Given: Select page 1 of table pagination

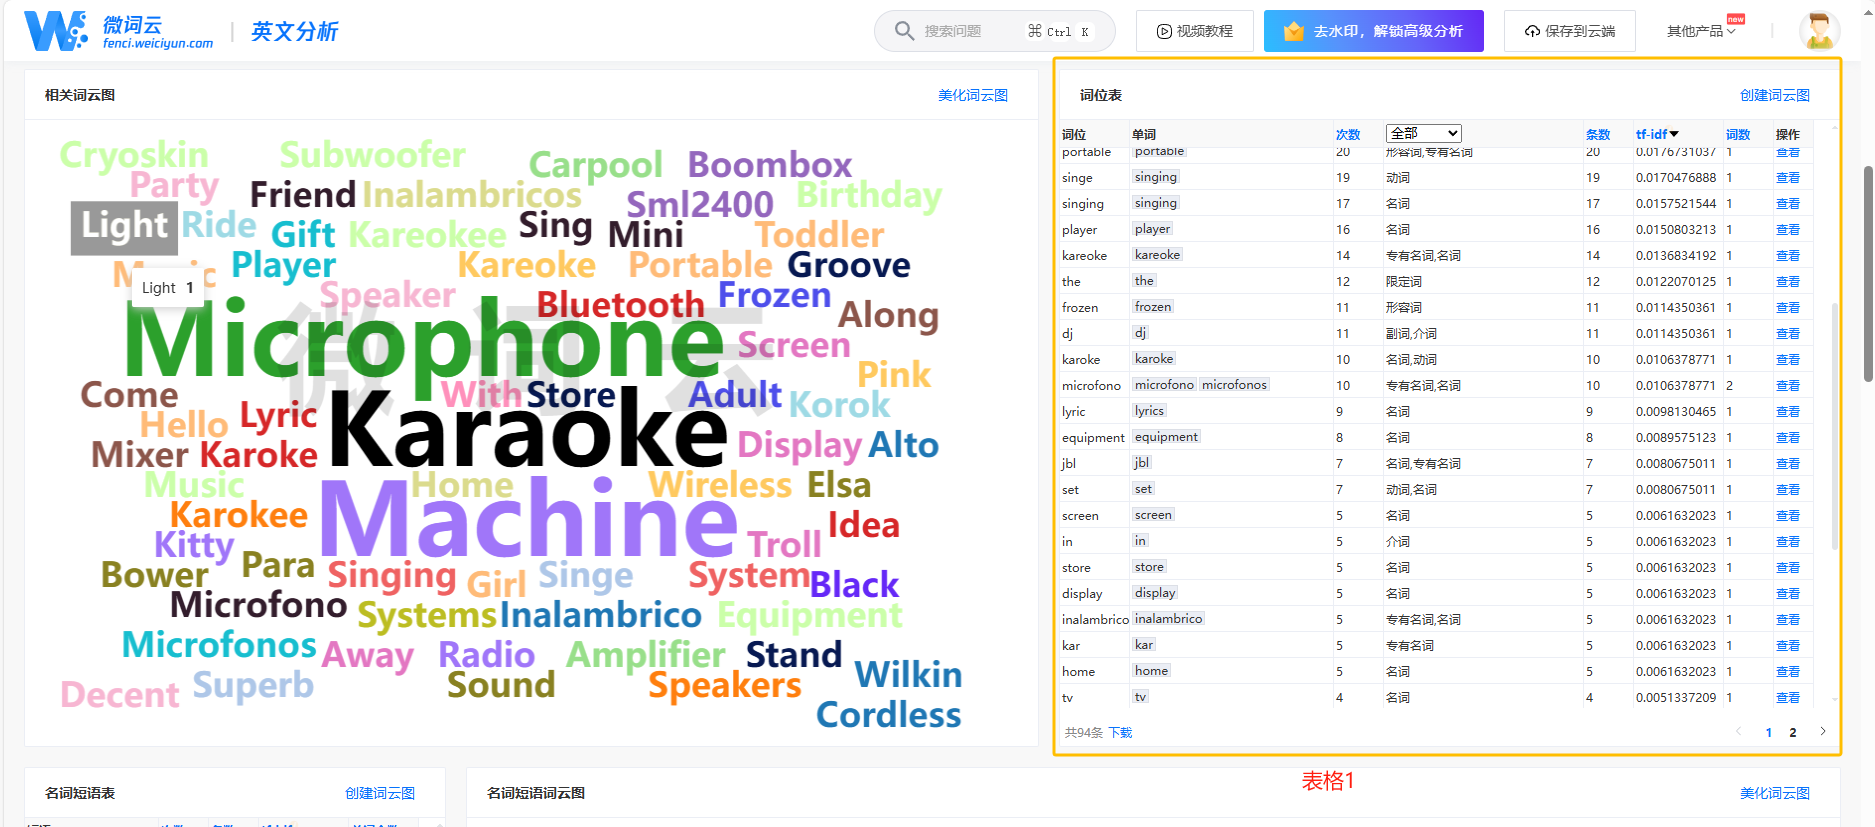Looking at the screenshot, I should [1769, 733].
